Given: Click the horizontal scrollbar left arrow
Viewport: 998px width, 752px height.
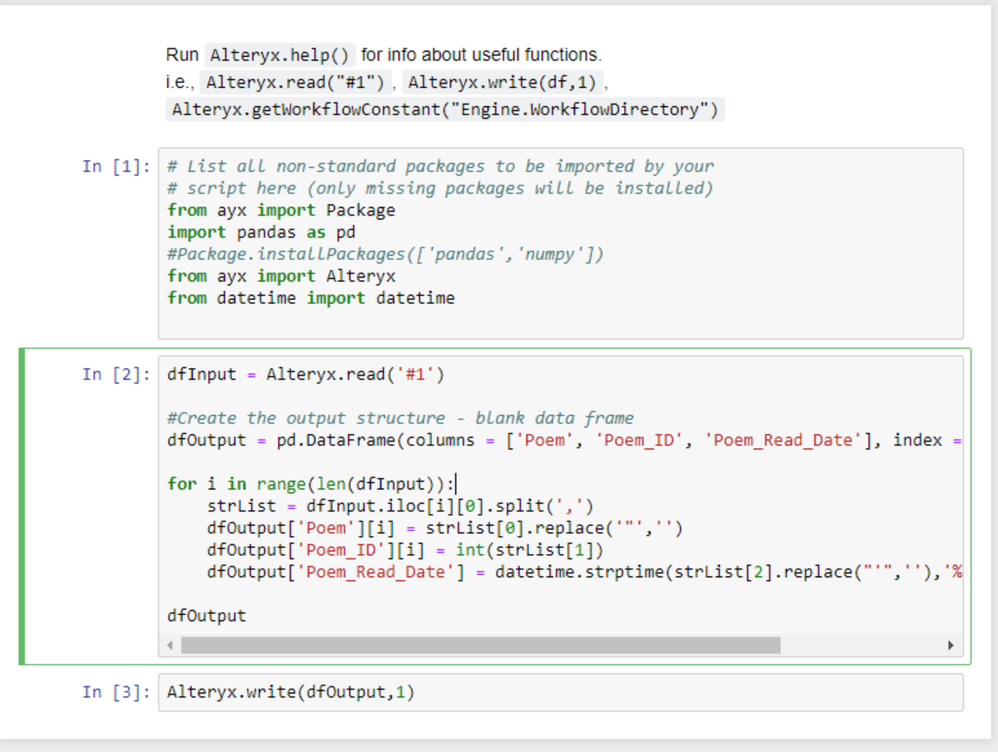Looking at the screenshot, I should (170, 645).
